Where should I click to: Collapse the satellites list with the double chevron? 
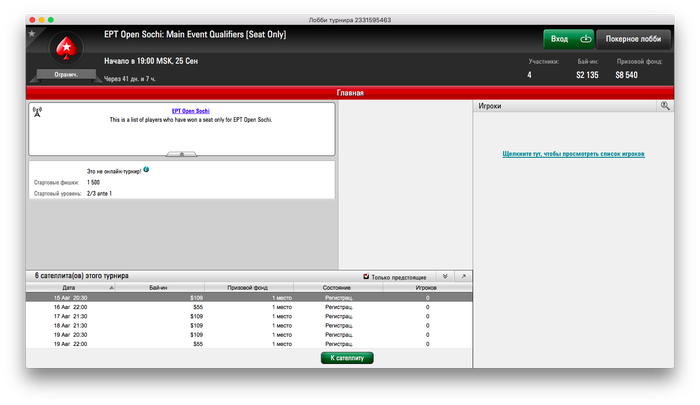[x=445, y=276]
